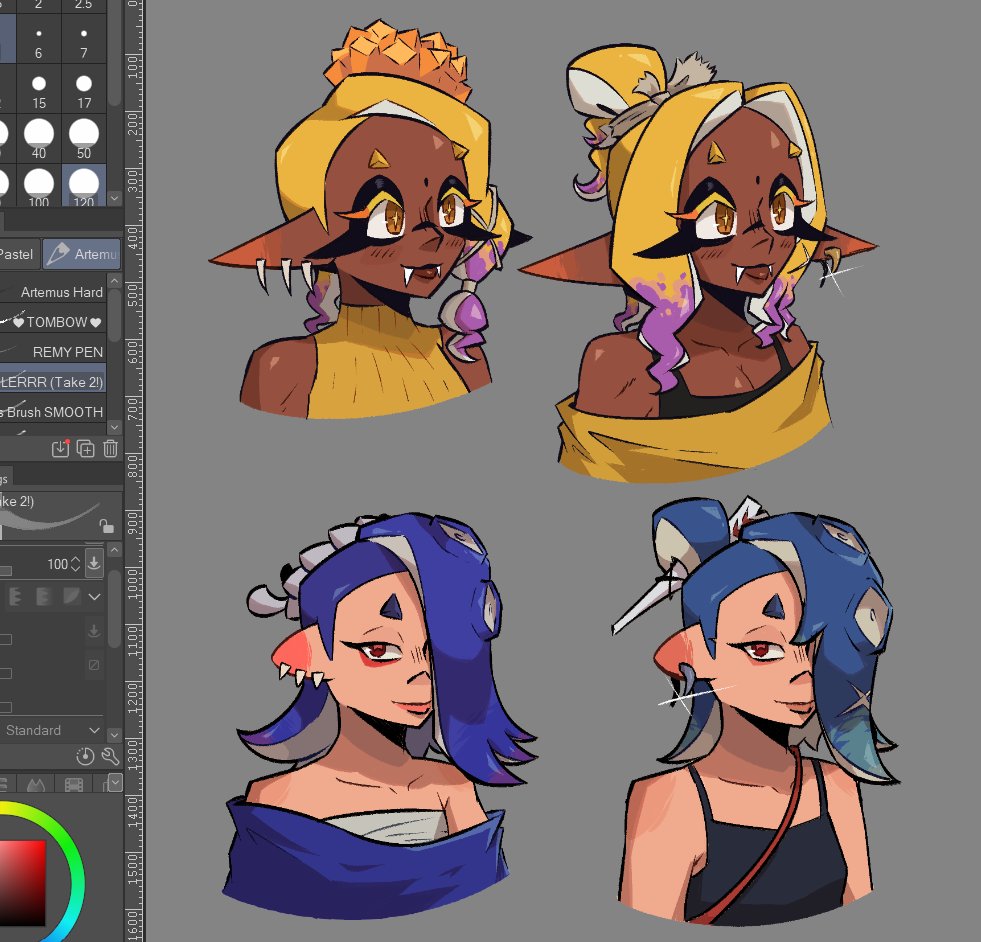981x942 pixels.
Task: Click the duplicate sub tool icon
Action: point(85,448)
